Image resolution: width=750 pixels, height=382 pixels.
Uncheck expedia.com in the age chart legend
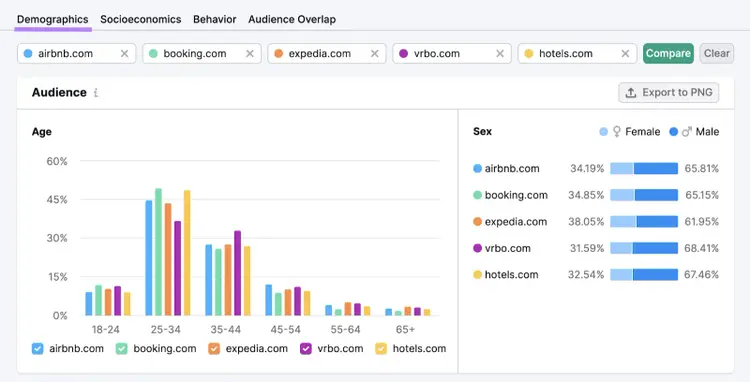coord(214,349)
